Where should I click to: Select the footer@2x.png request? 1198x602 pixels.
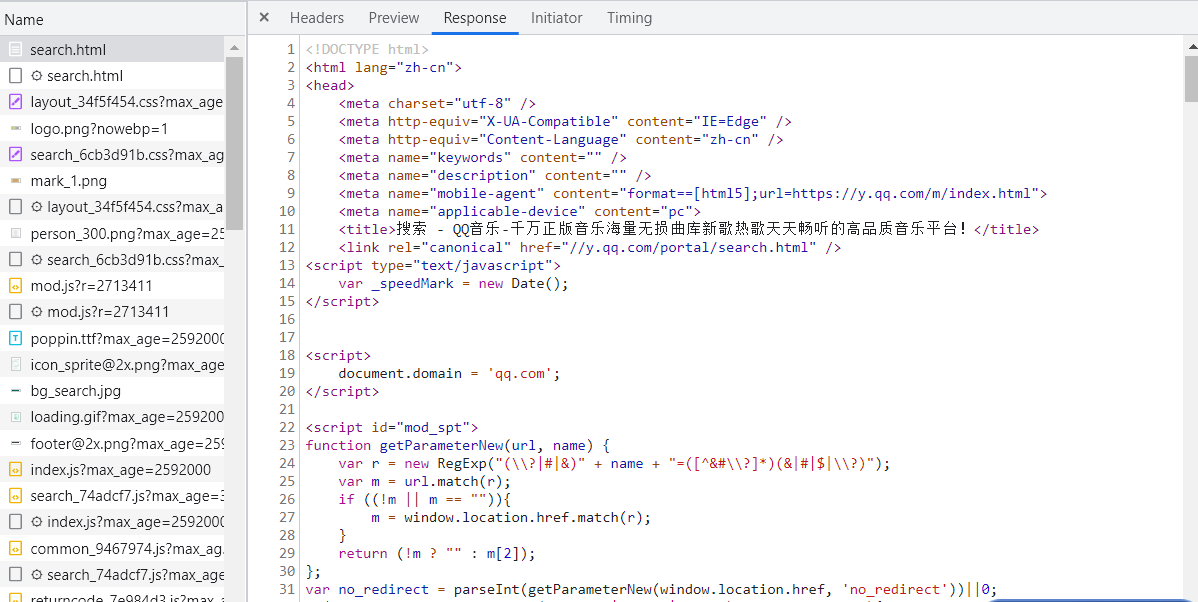pos(112,443)
